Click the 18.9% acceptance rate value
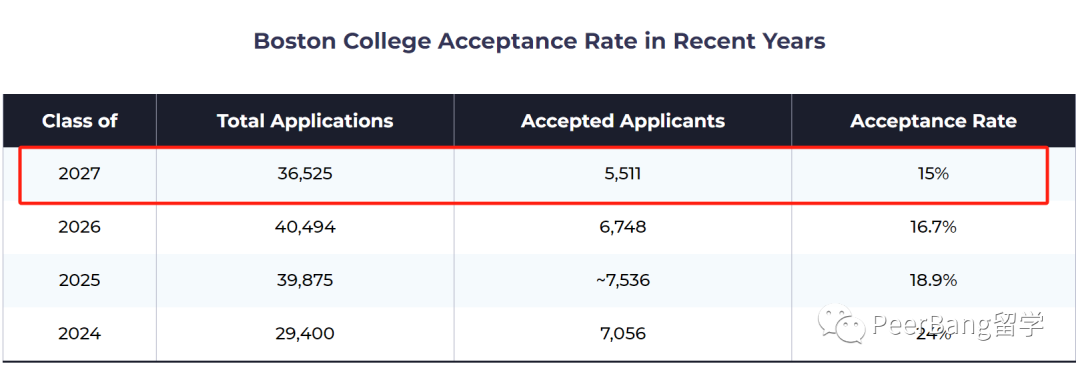The image size is (1080, 376). [933, 280]
